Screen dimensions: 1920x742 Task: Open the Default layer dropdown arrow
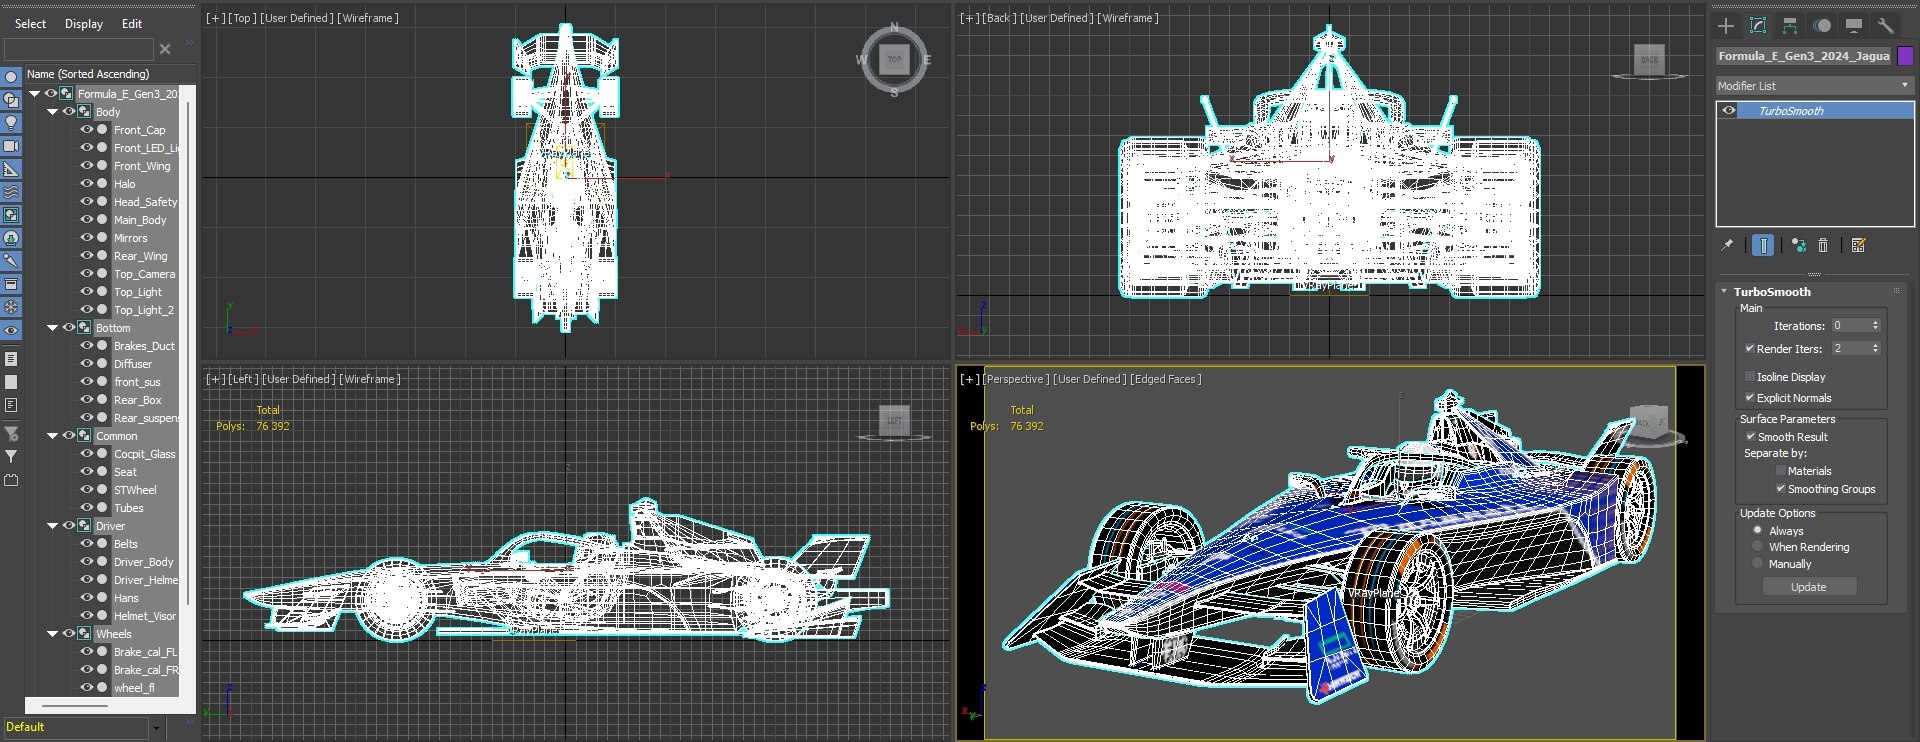pyautogui.click(x=156, y=728)
